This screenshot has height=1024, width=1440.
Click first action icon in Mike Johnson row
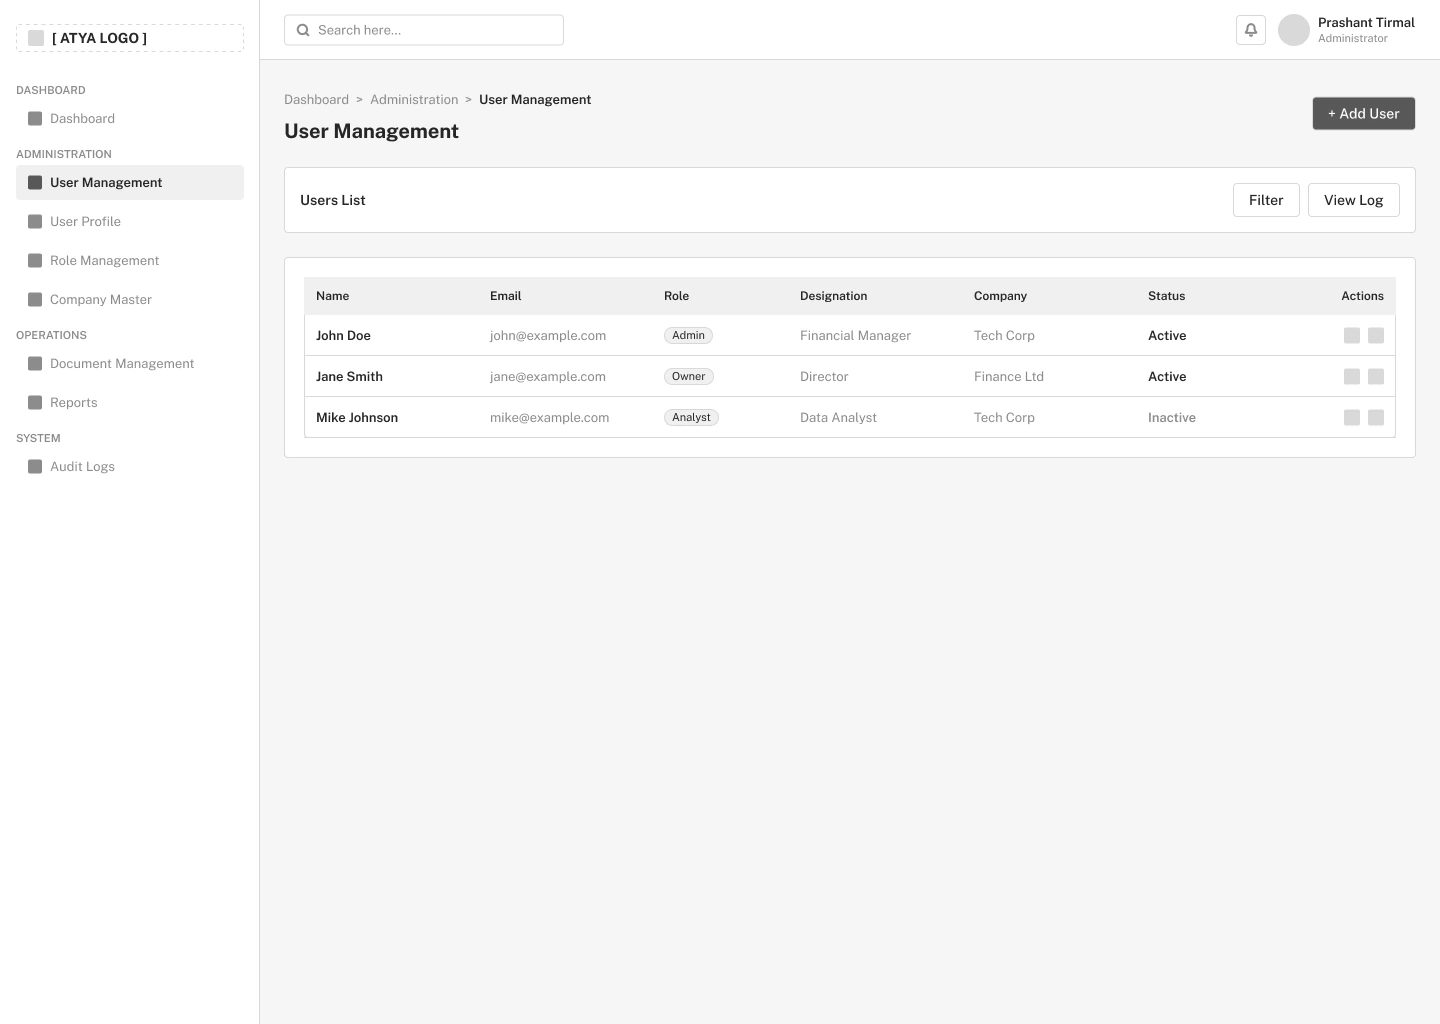(1352, 418)
